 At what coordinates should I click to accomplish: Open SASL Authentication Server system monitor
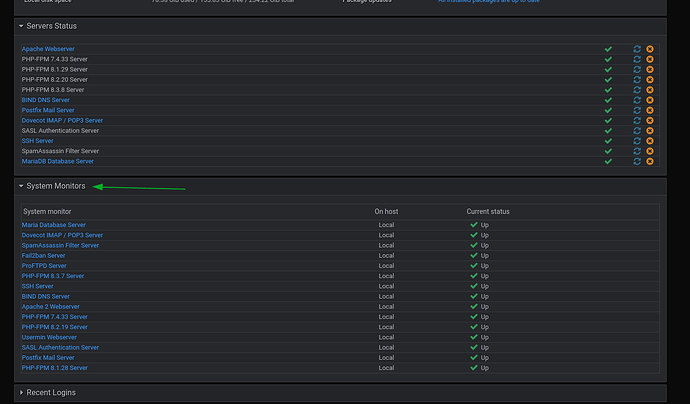pyautogui.click(x=60, y=347)
